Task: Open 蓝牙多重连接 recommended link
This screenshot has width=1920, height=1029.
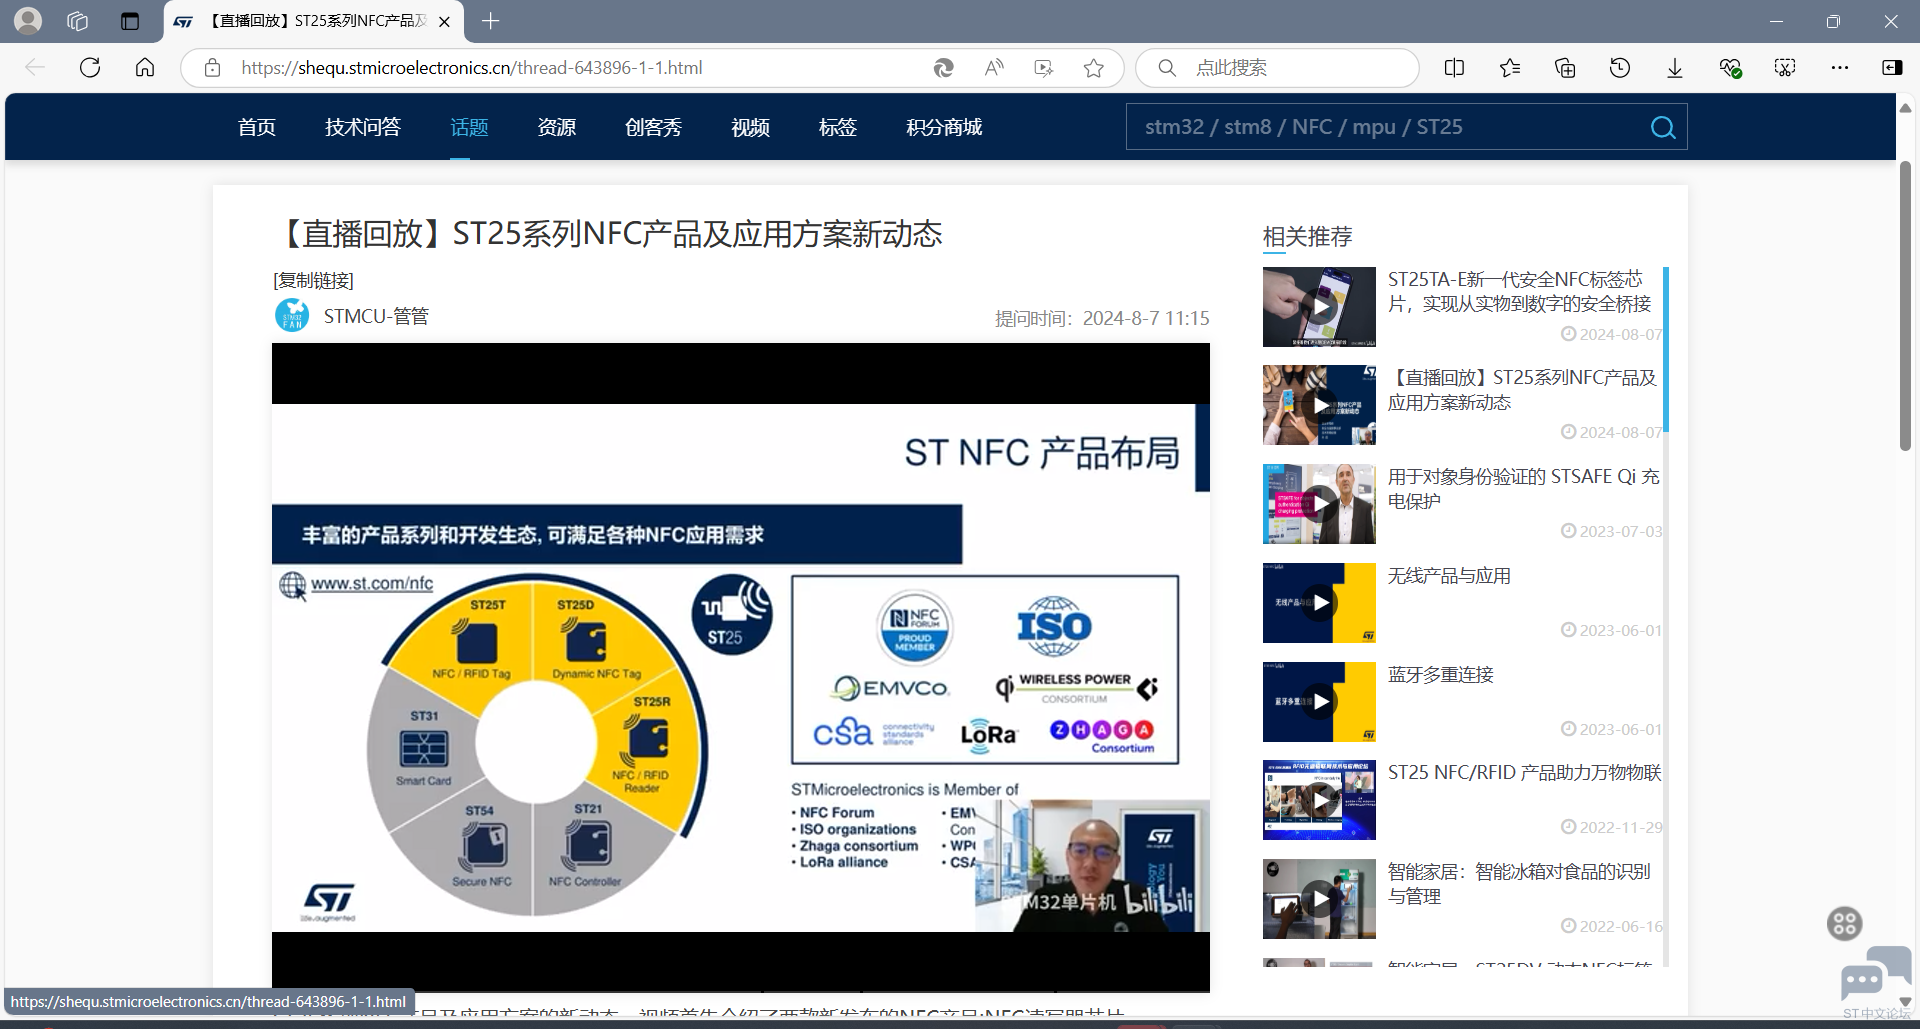Action: 1440,675
